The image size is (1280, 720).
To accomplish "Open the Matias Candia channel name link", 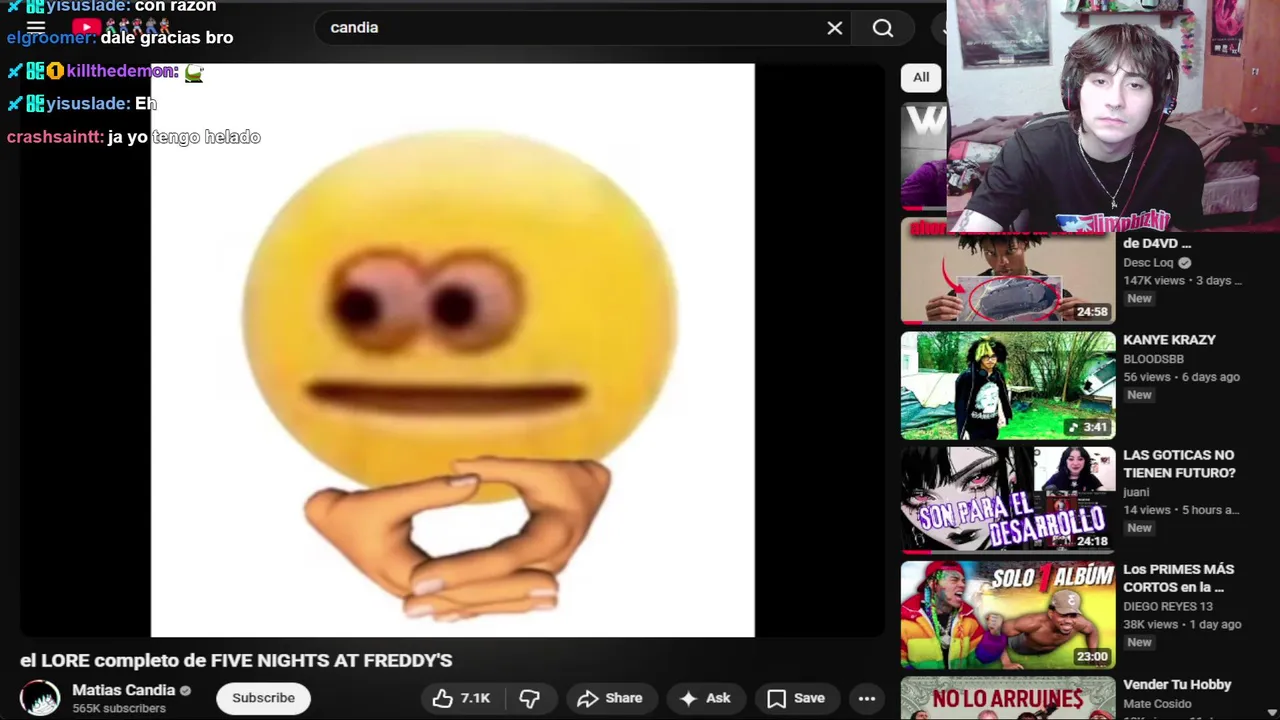I will click(x=124, y=690).
